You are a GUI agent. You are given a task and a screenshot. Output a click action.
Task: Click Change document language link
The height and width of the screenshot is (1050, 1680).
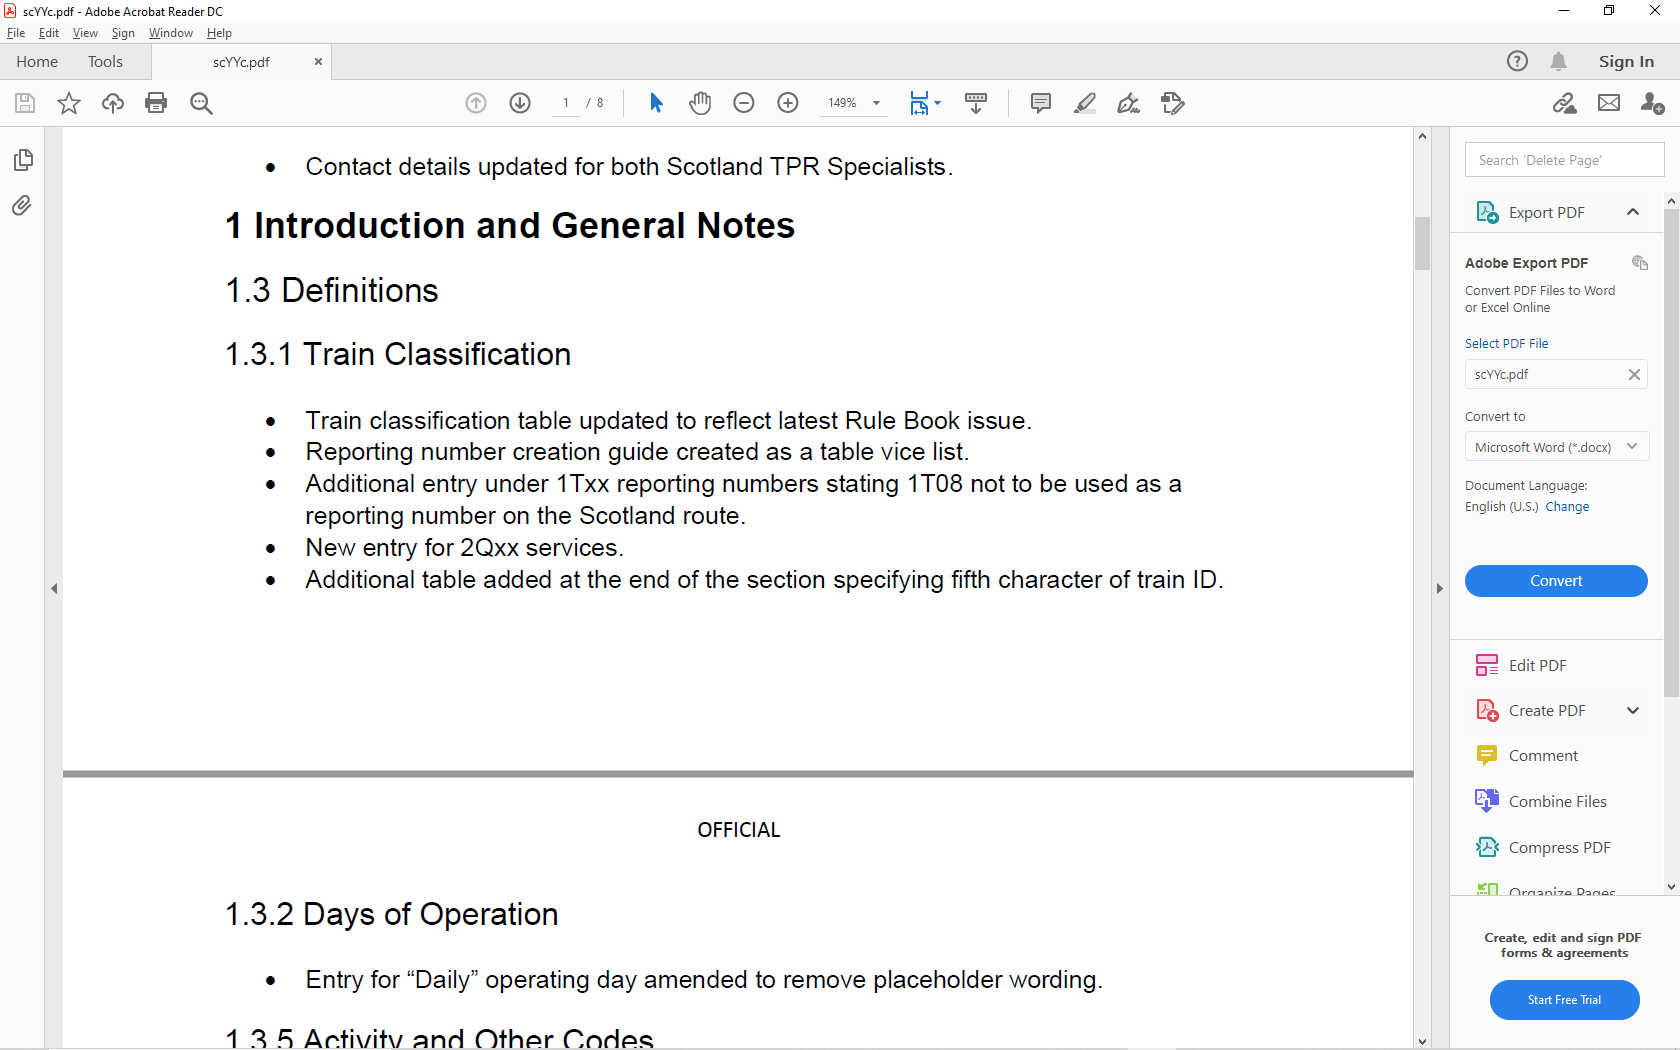[x=1567, y=507]
